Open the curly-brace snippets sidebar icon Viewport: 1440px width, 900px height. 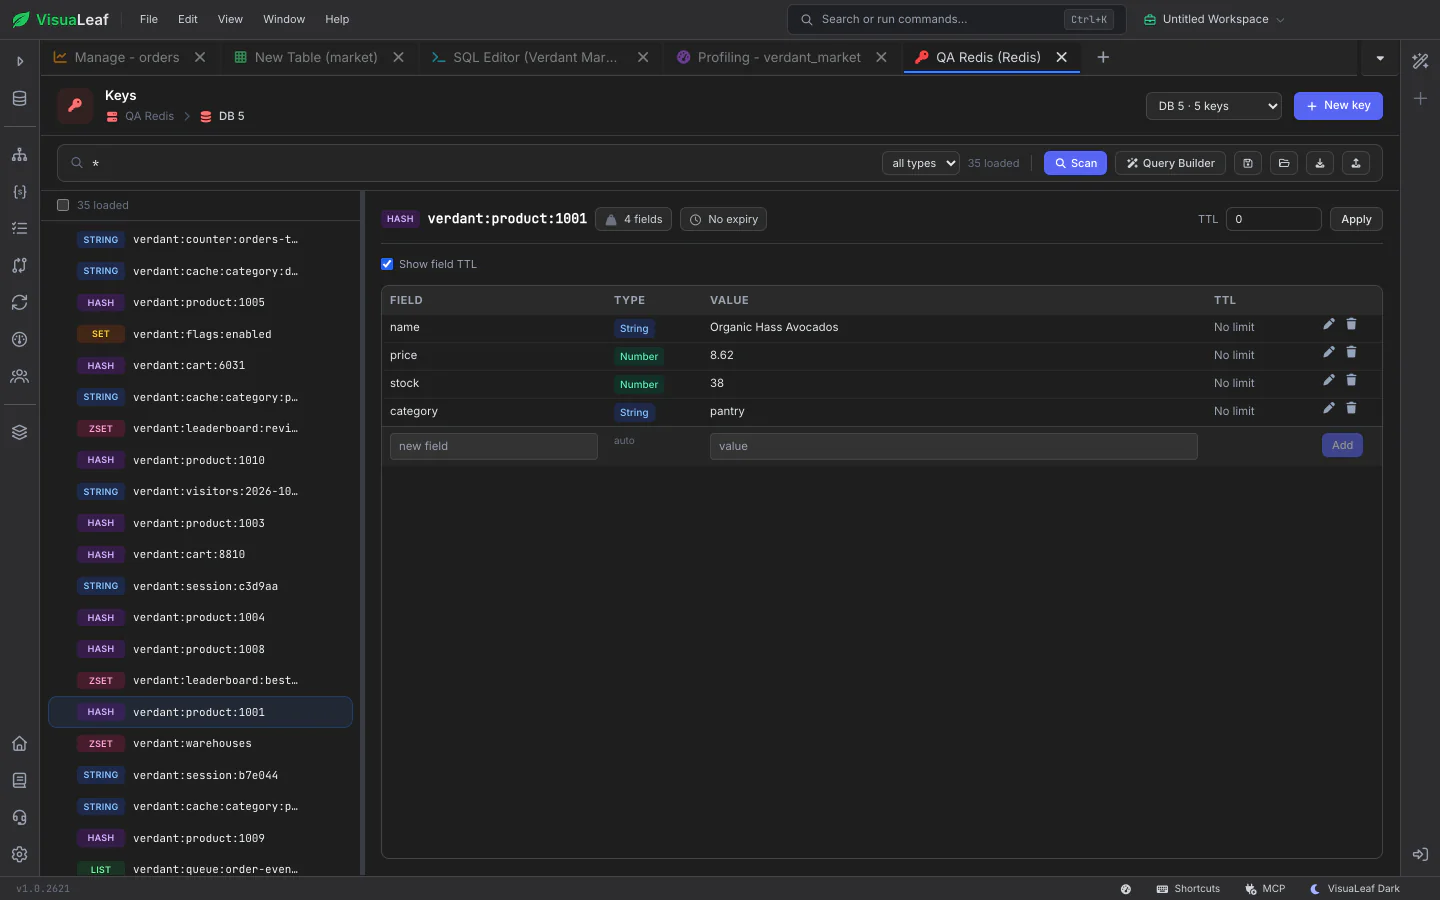click(x=19, y=192)
